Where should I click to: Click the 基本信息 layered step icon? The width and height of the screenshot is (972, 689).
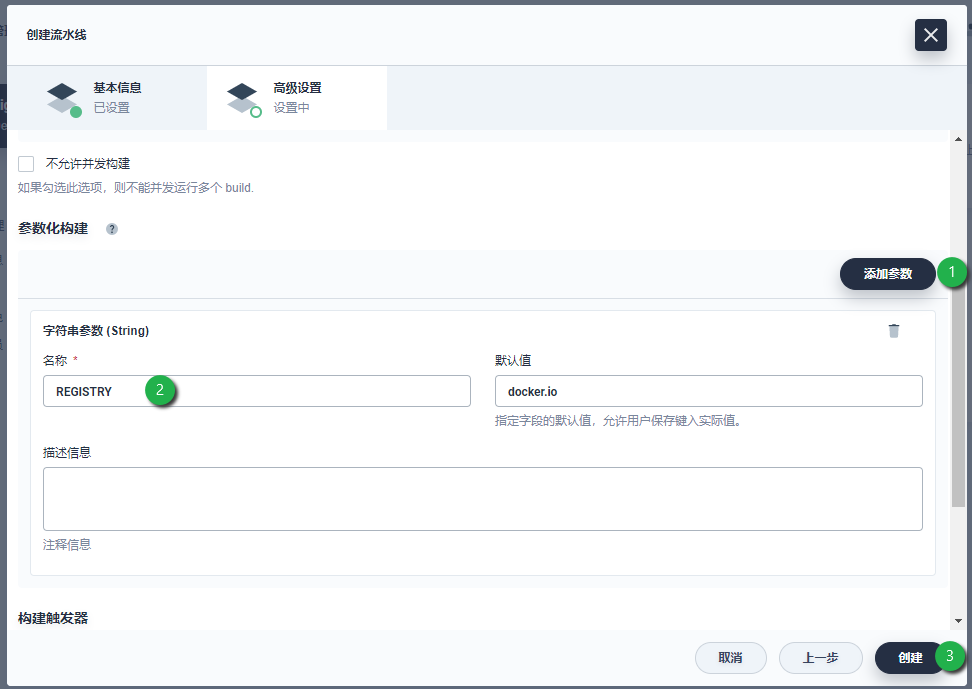[63, 99]
